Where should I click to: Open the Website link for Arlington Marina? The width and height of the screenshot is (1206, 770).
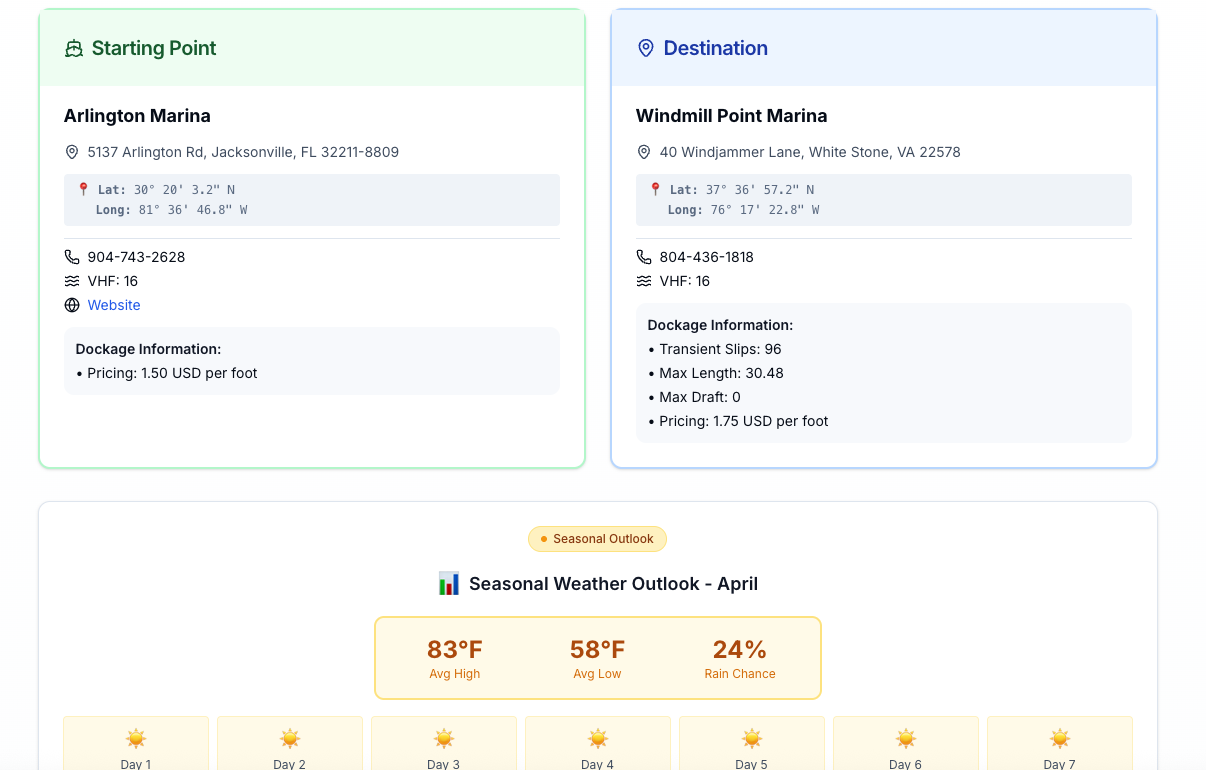click(x=113, y=305)
